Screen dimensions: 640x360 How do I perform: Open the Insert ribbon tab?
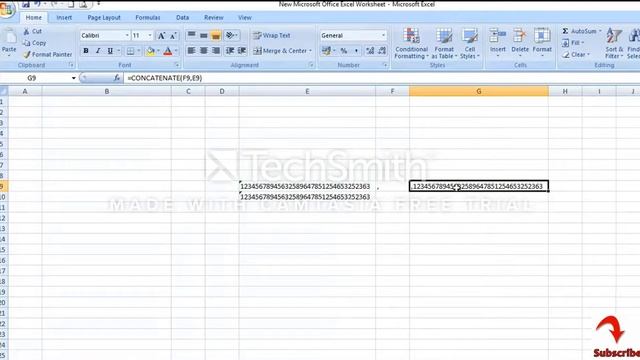(x=64, y=18)
